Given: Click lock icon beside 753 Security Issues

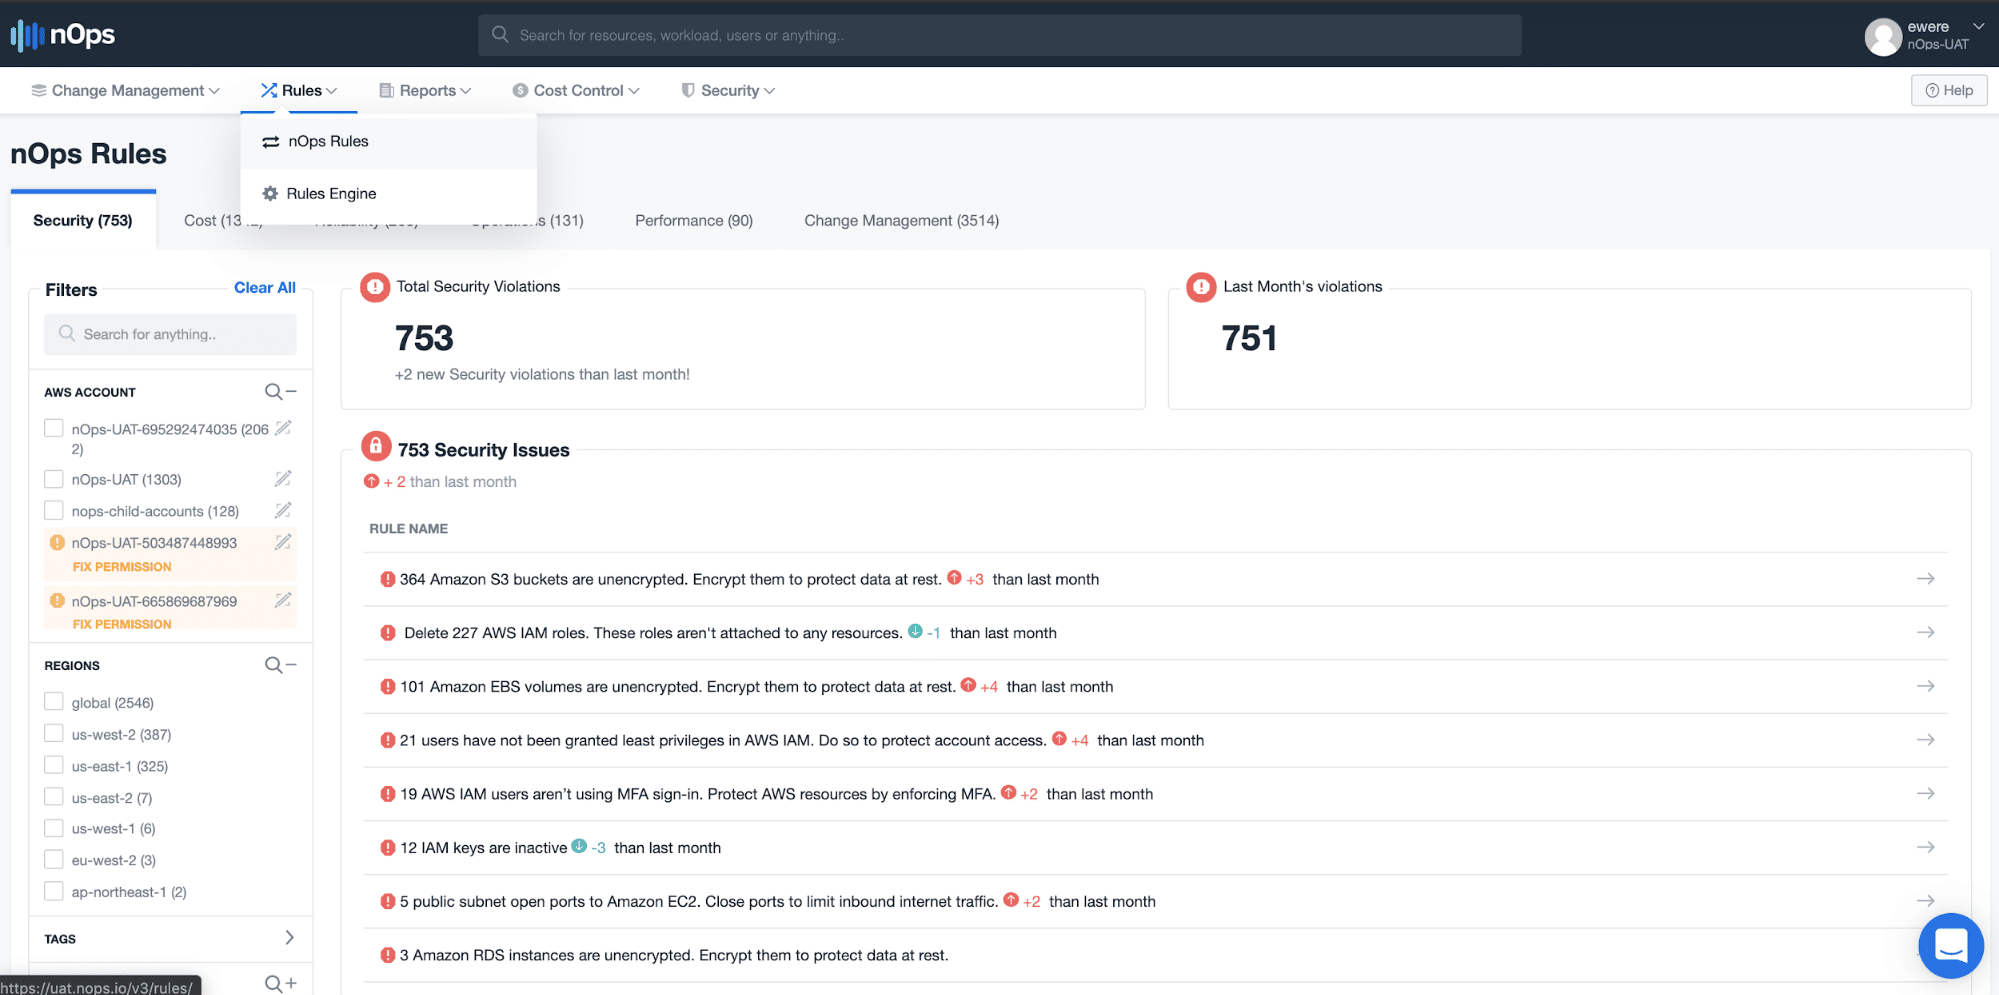Looking at the screenshot, I should 376,446.
